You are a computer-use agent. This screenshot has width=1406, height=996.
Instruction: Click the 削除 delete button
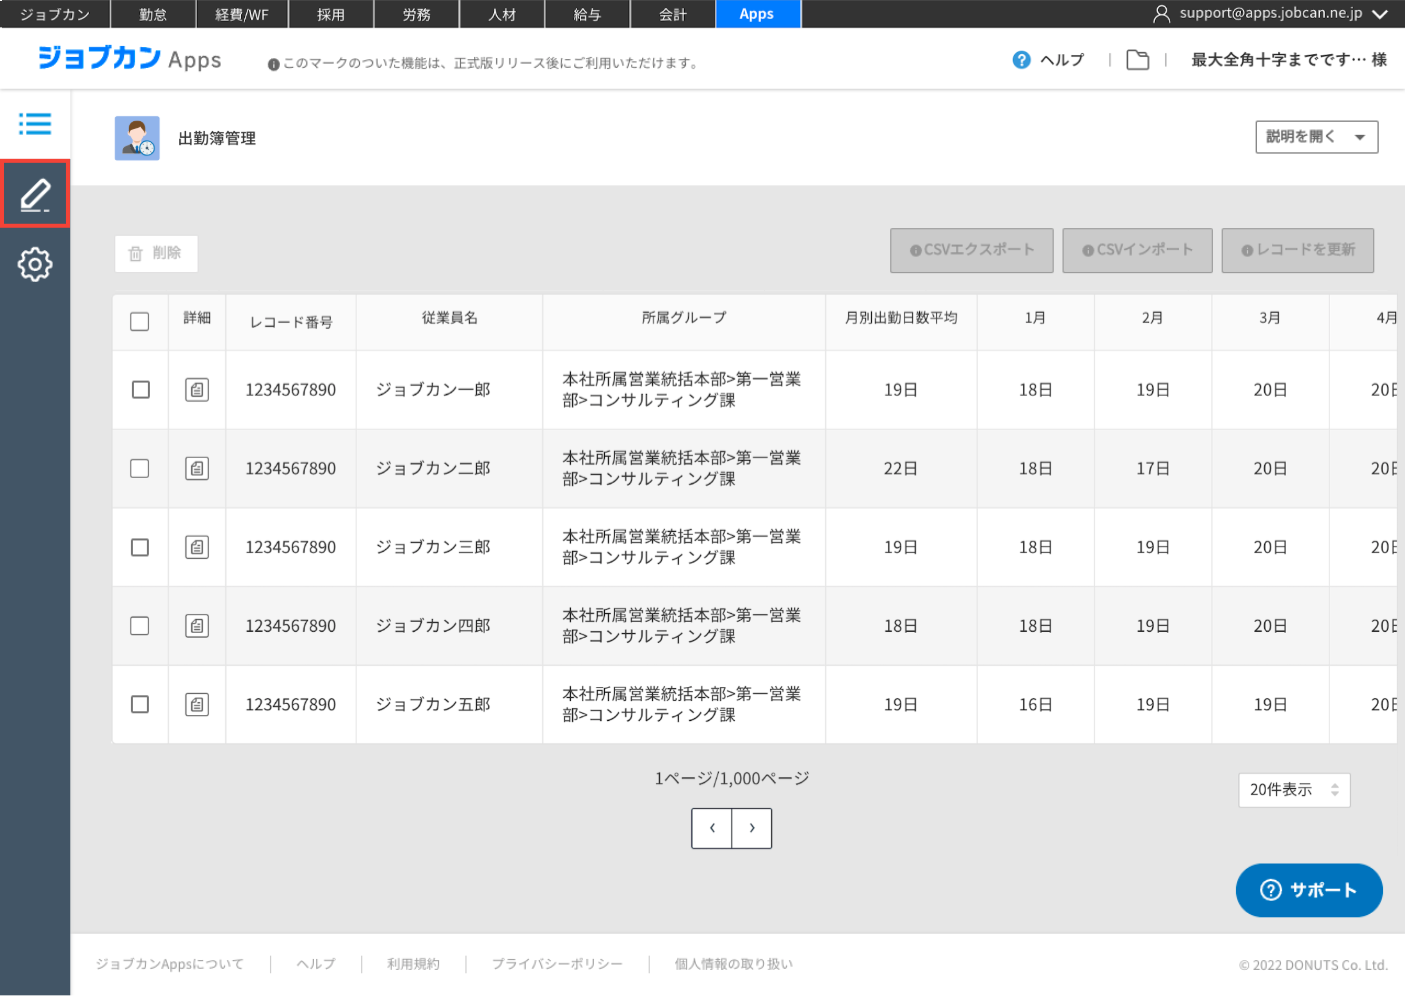click(156, 254)
